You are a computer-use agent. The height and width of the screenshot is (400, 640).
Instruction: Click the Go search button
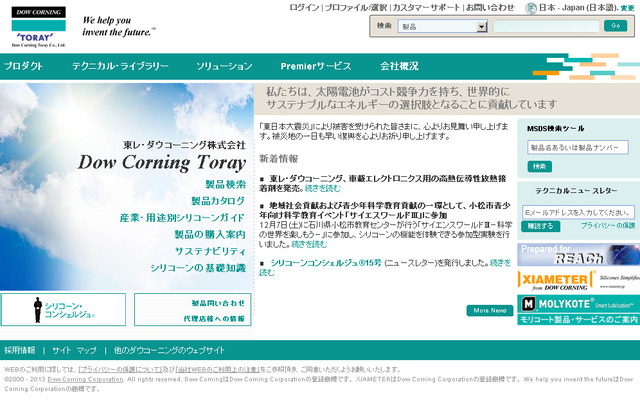coord(616,26)
